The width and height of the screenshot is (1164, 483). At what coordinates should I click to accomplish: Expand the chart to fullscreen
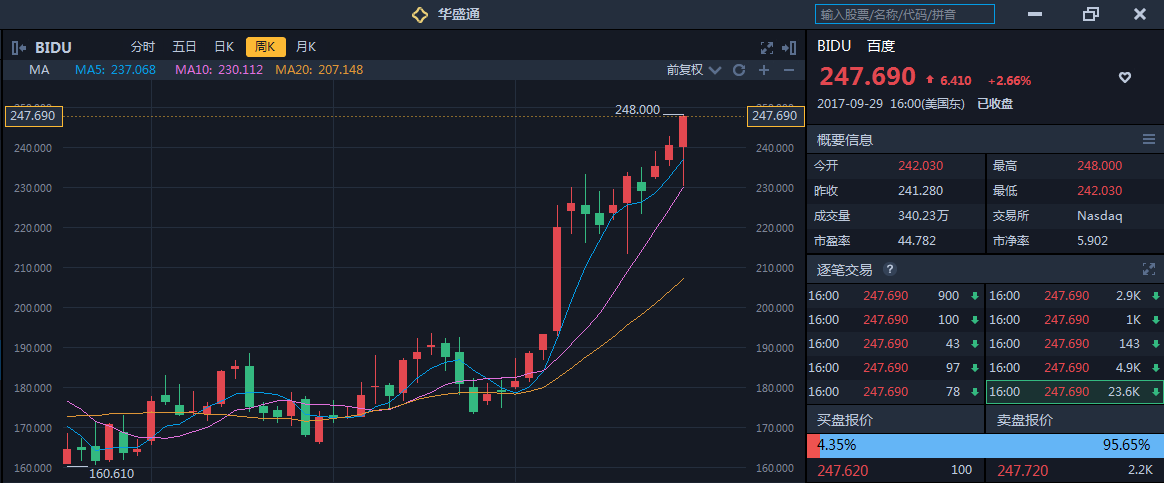click(x=767, y=47)
